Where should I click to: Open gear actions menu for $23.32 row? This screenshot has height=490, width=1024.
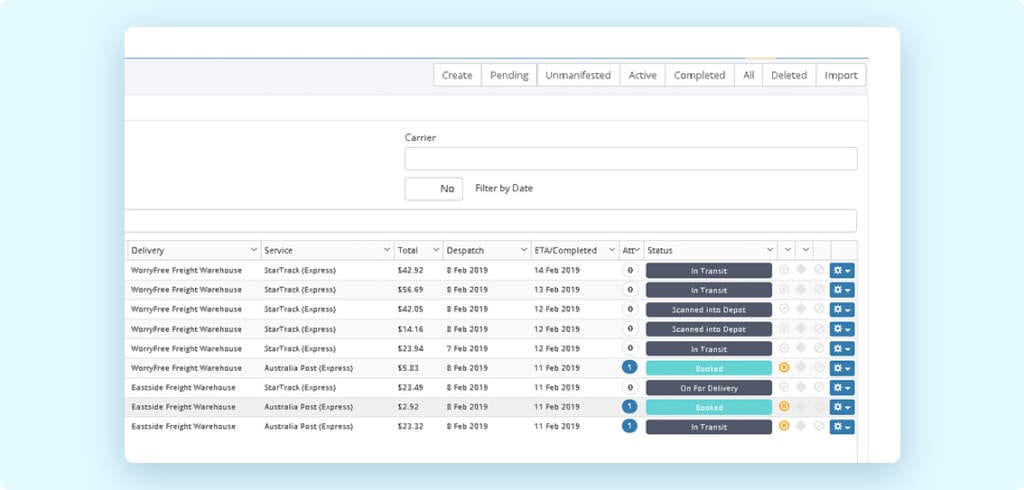pyautogui.click(x=842, y=427)
